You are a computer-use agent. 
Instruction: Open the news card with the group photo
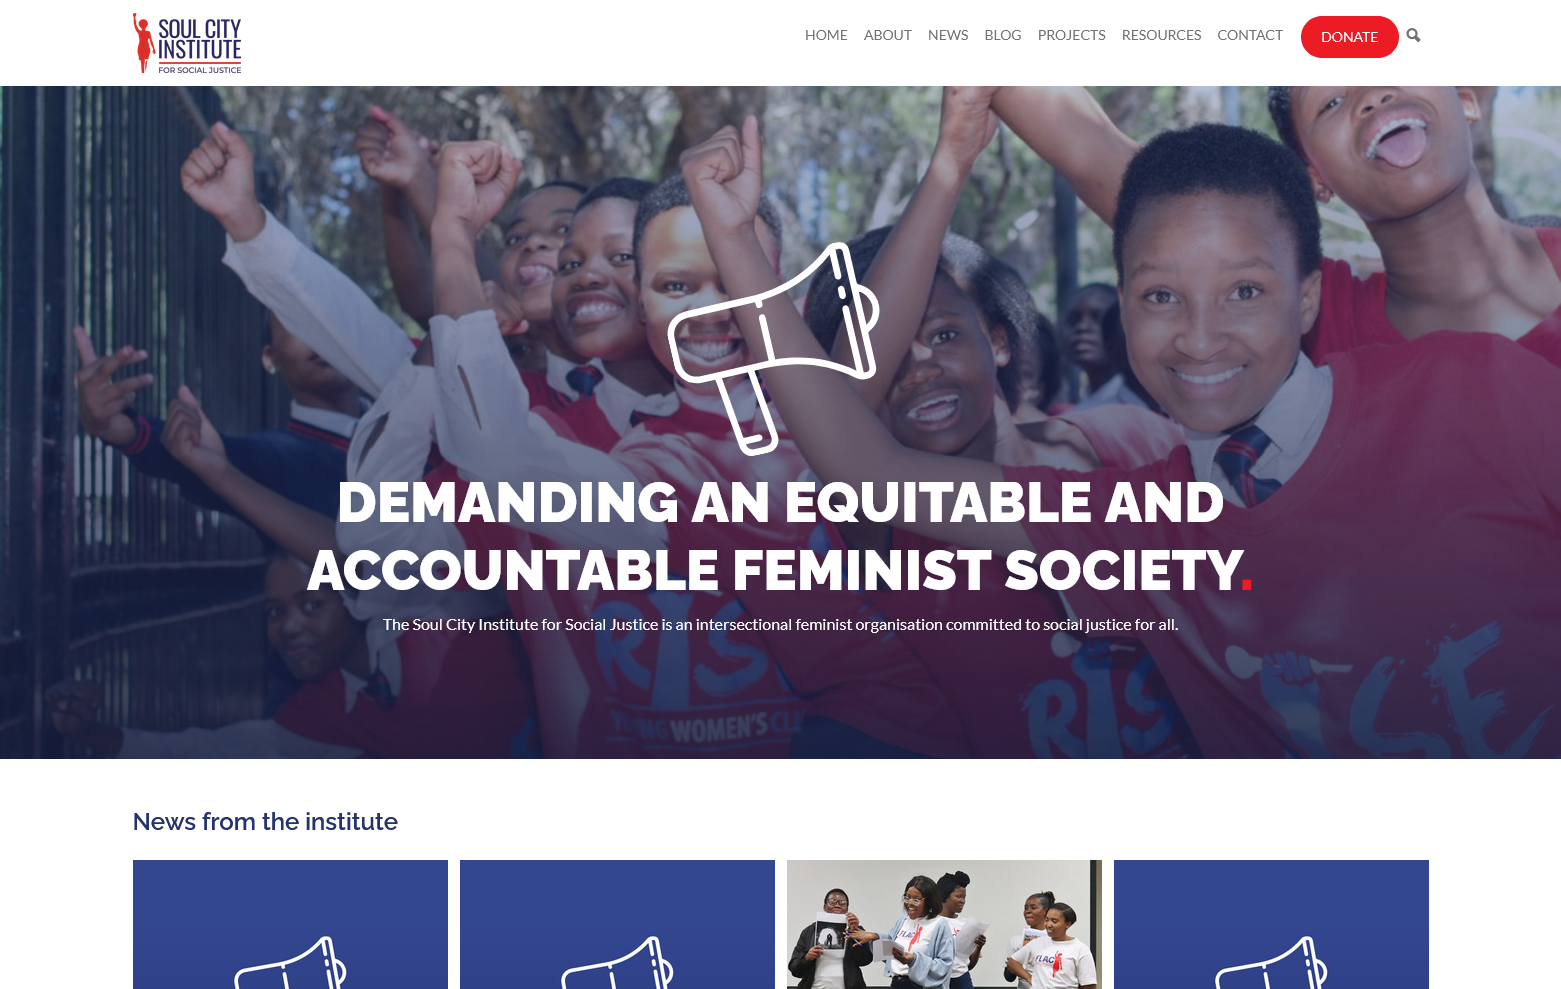point(944,924)
